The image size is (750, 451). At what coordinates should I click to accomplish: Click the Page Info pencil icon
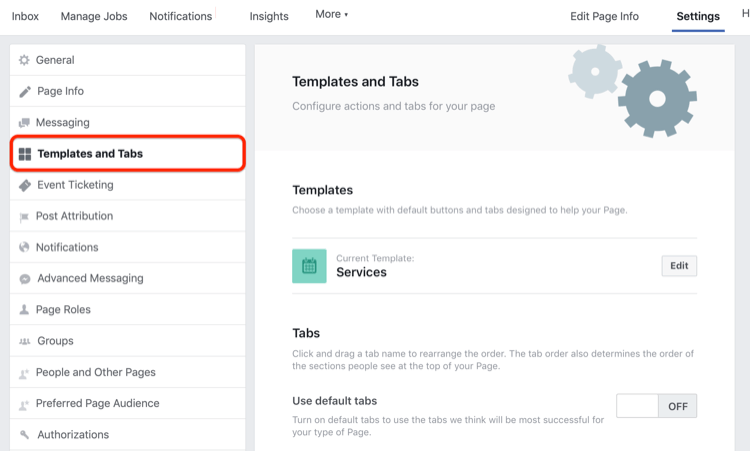[25, 91]
